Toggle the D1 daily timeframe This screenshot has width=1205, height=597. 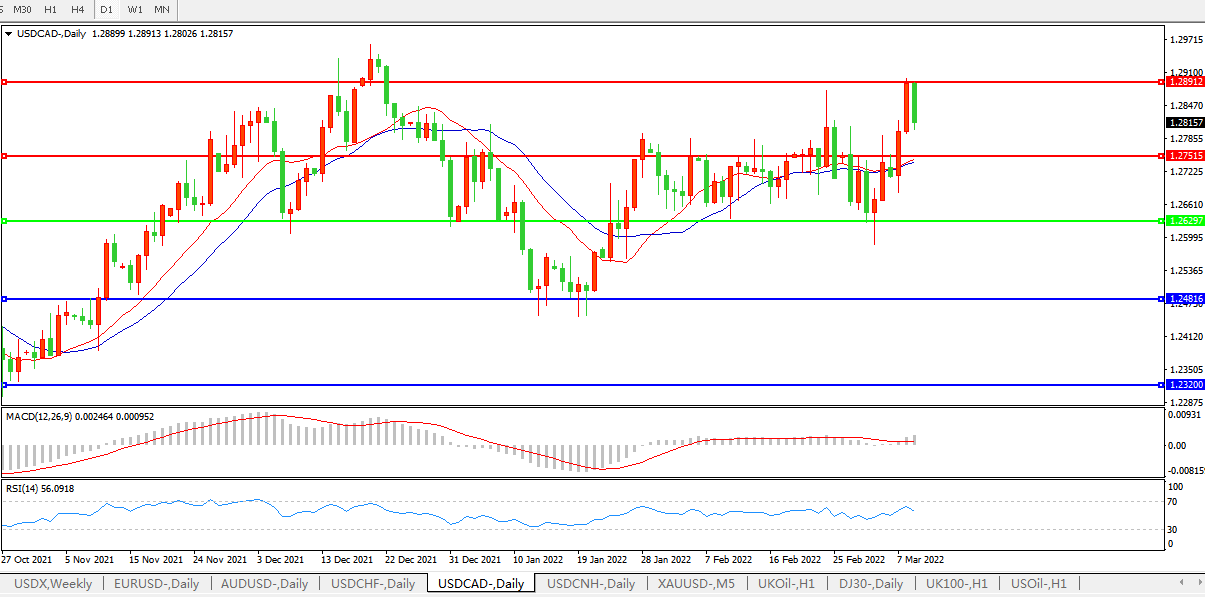pos(106,9)
